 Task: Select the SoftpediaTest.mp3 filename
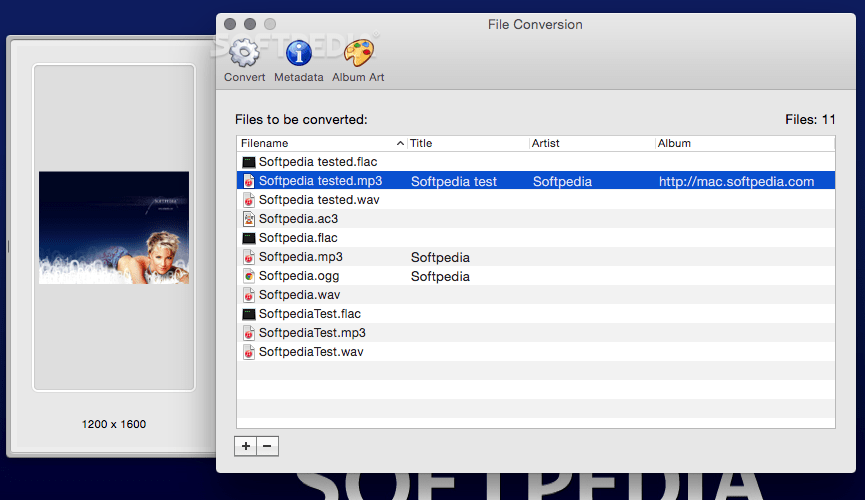coord(312,333)
